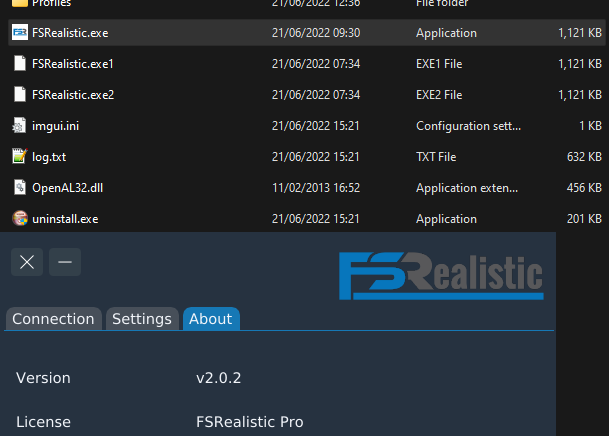Click the FSRealistic Pro license value
609x436 pixels.
(250, 422)
